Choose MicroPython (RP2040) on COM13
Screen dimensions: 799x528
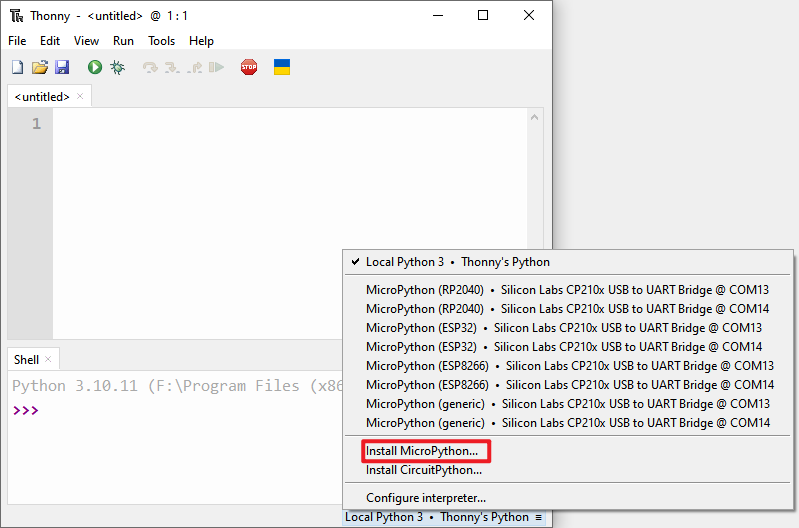[568, 290]
